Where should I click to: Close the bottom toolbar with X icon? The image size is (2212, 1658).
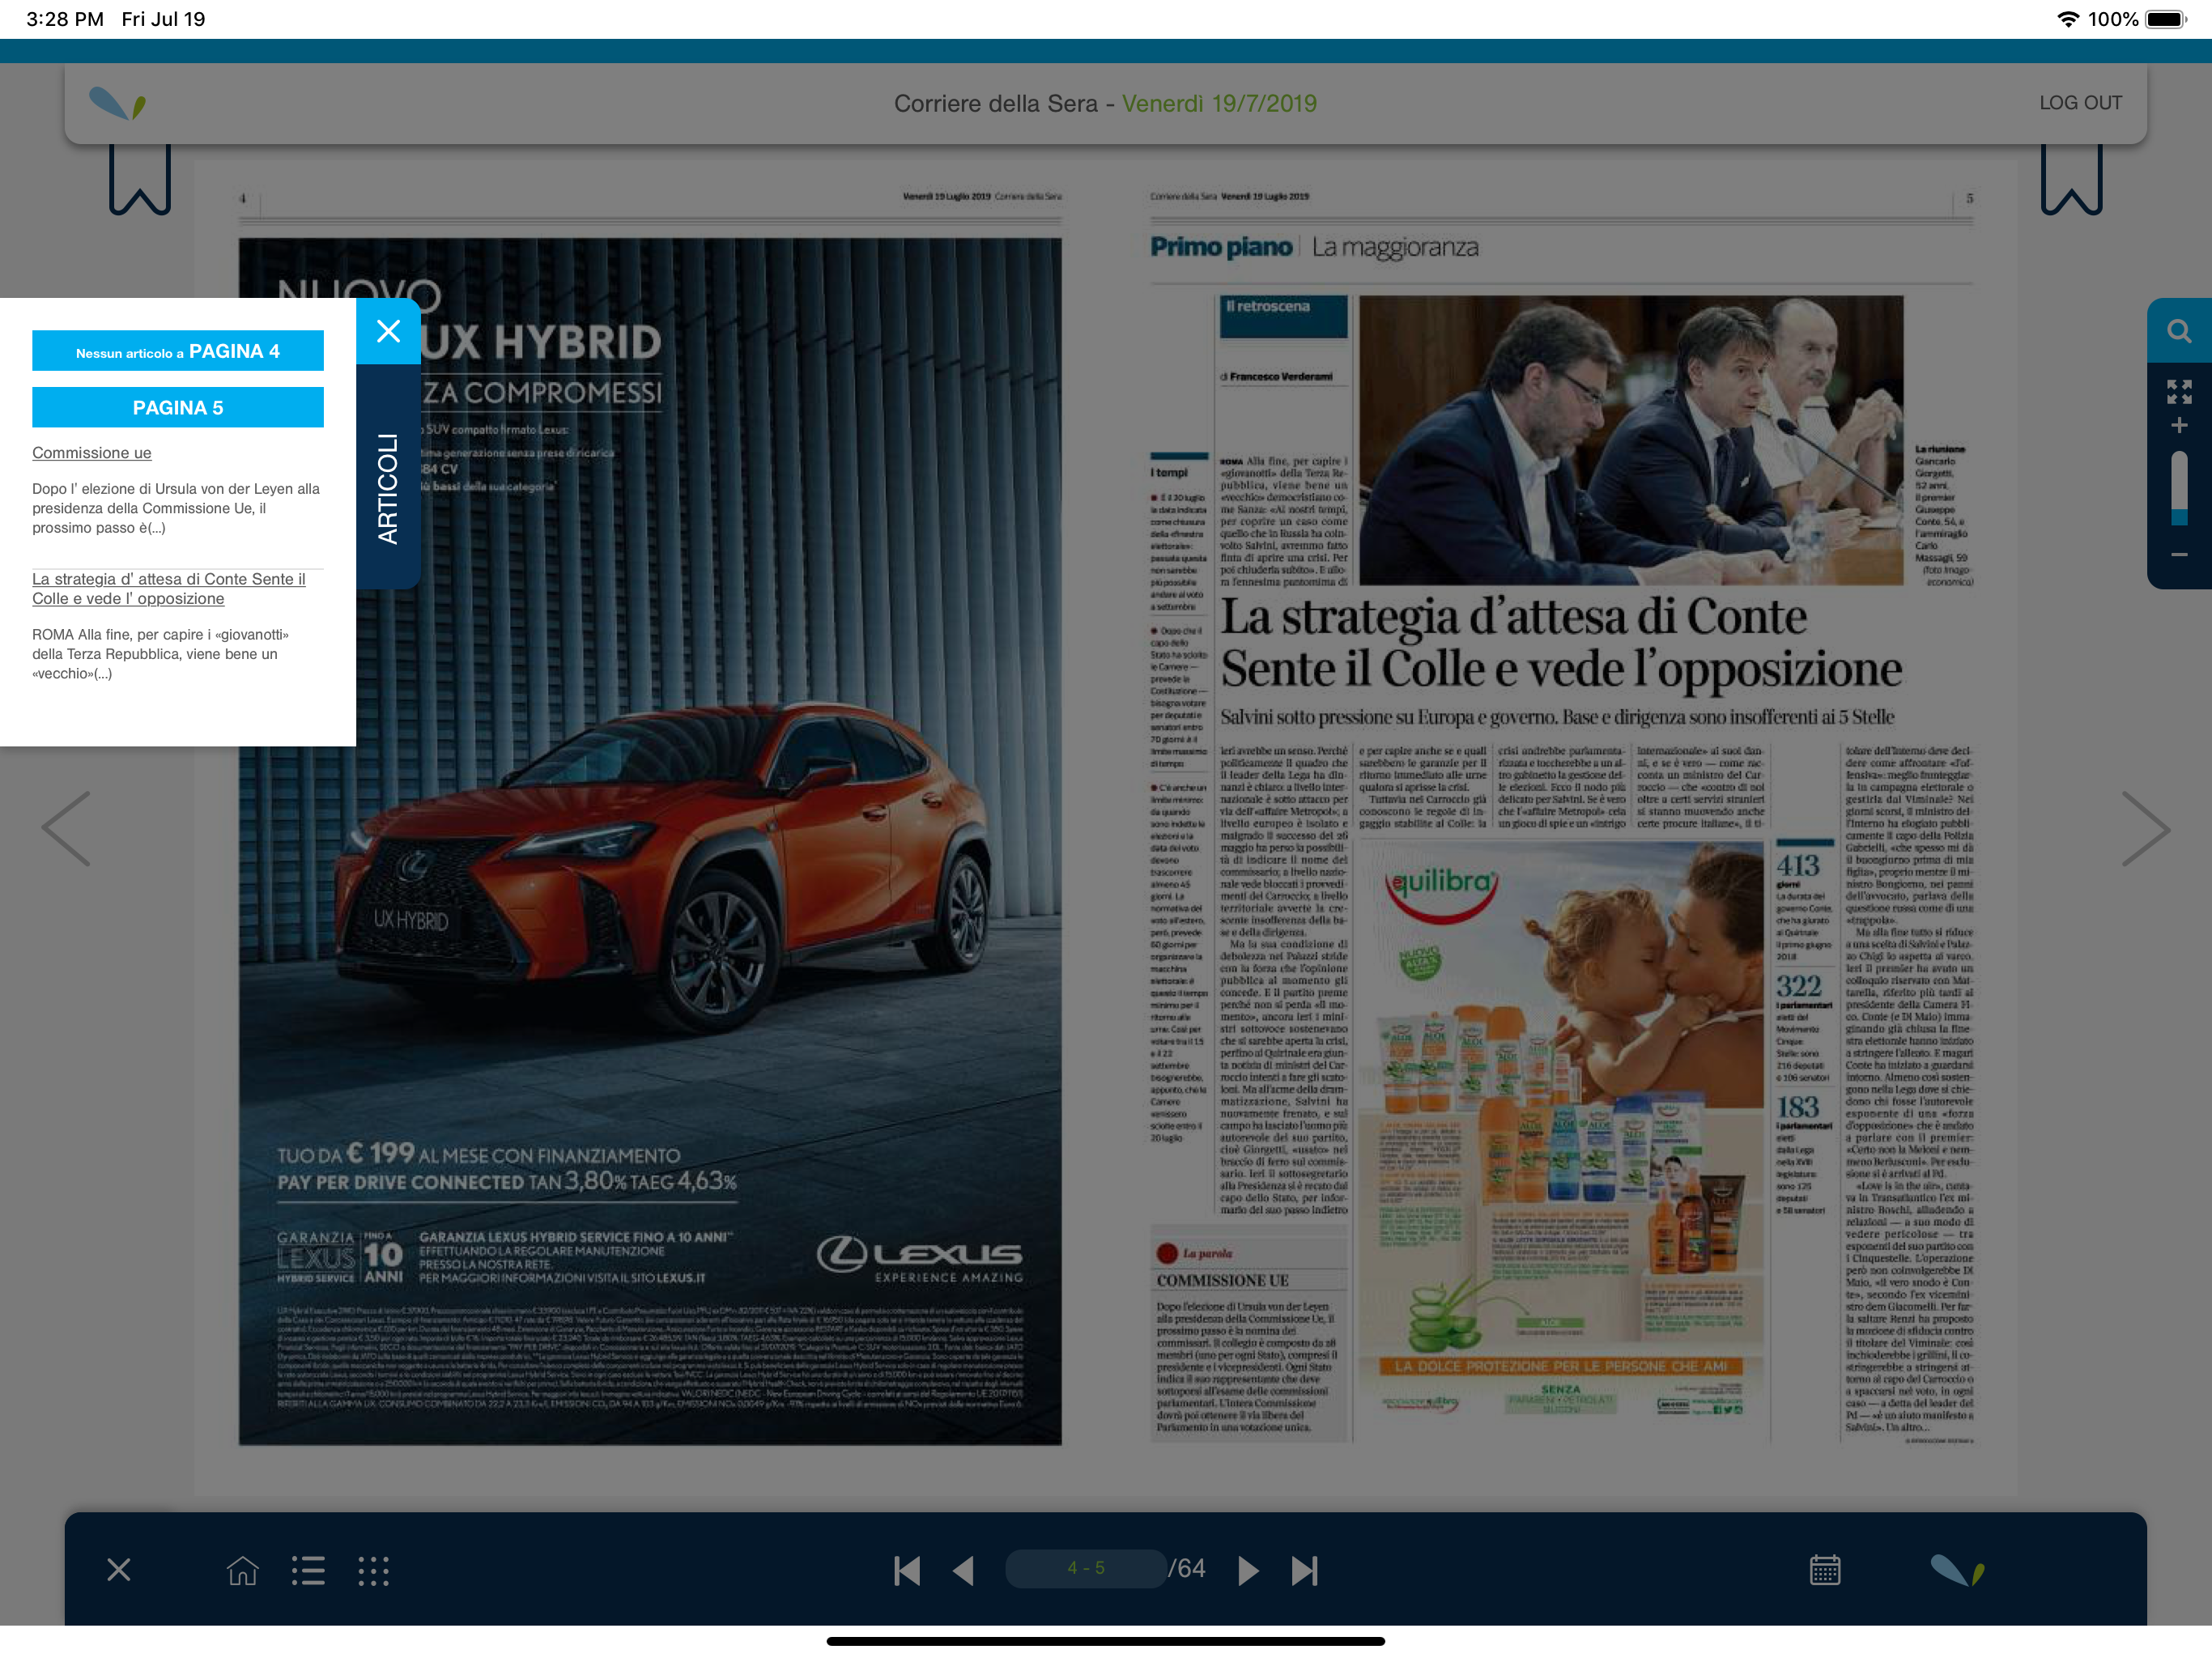(x=119, y=1570)
